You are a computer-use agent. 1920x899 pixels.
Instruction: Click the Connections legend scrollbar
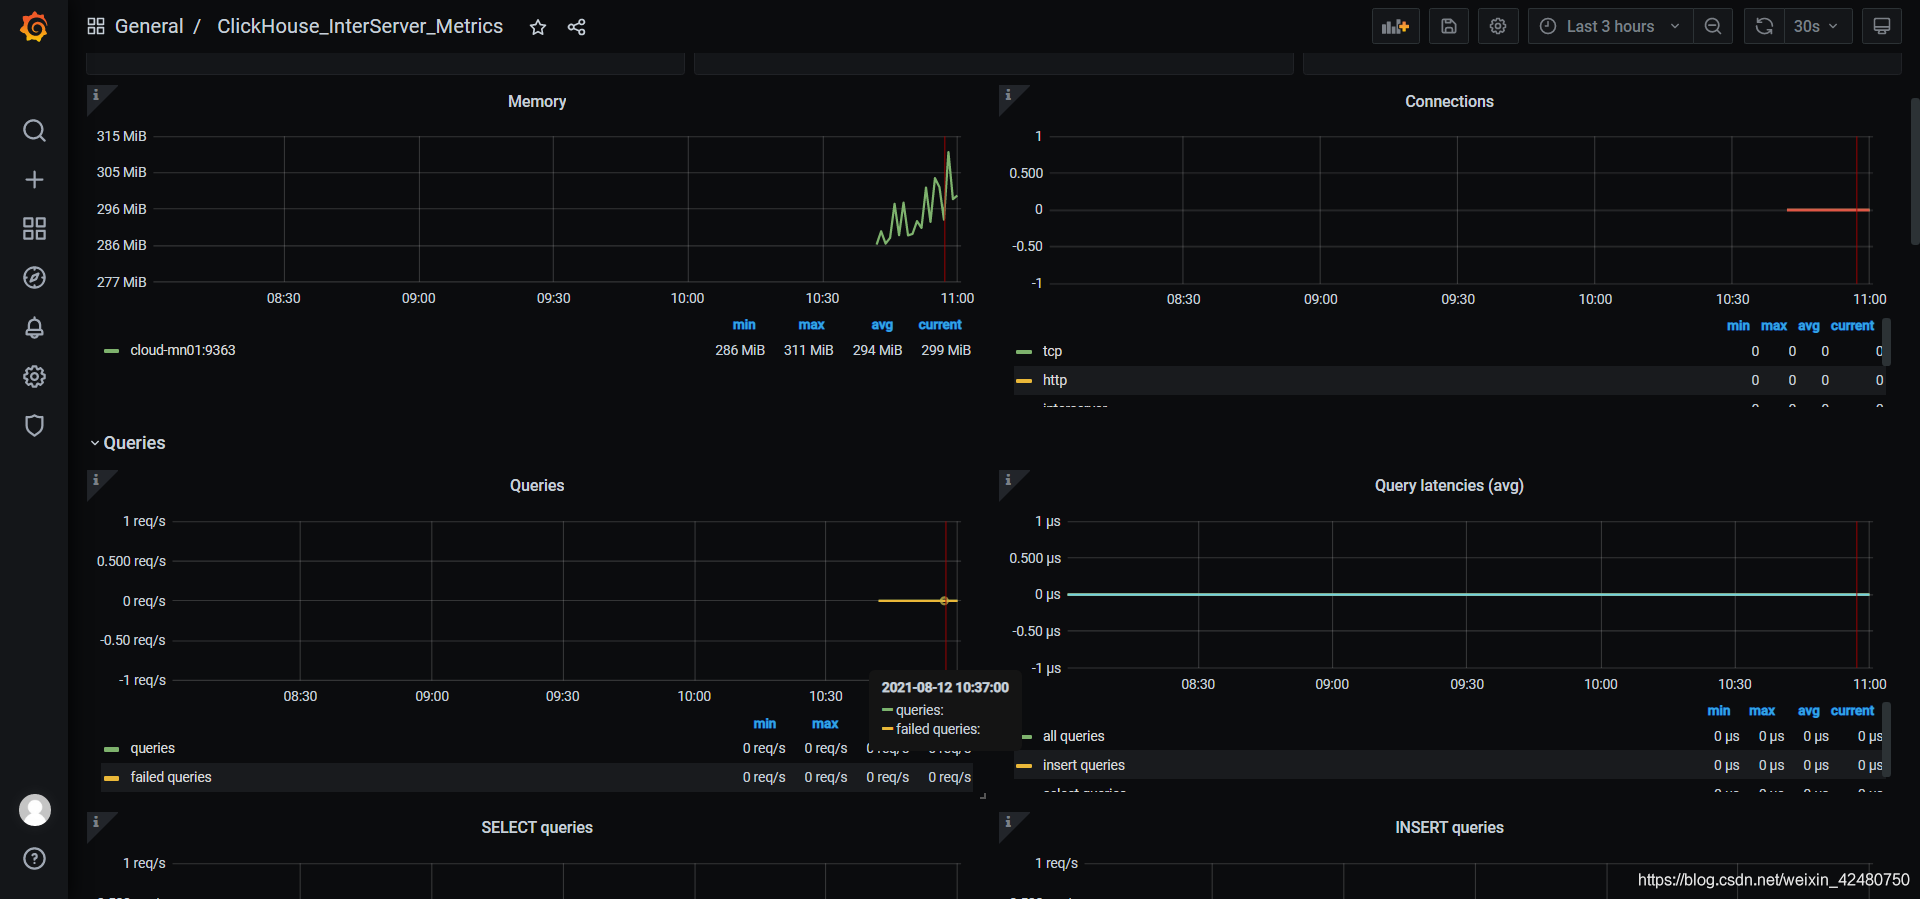[1886, 342]
